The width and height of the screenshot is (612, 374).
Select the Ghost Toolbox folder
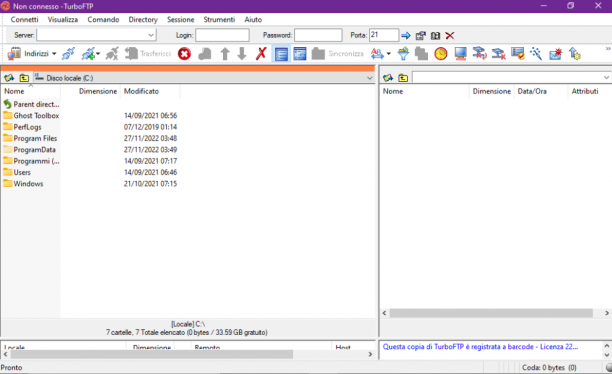(31, 116)
